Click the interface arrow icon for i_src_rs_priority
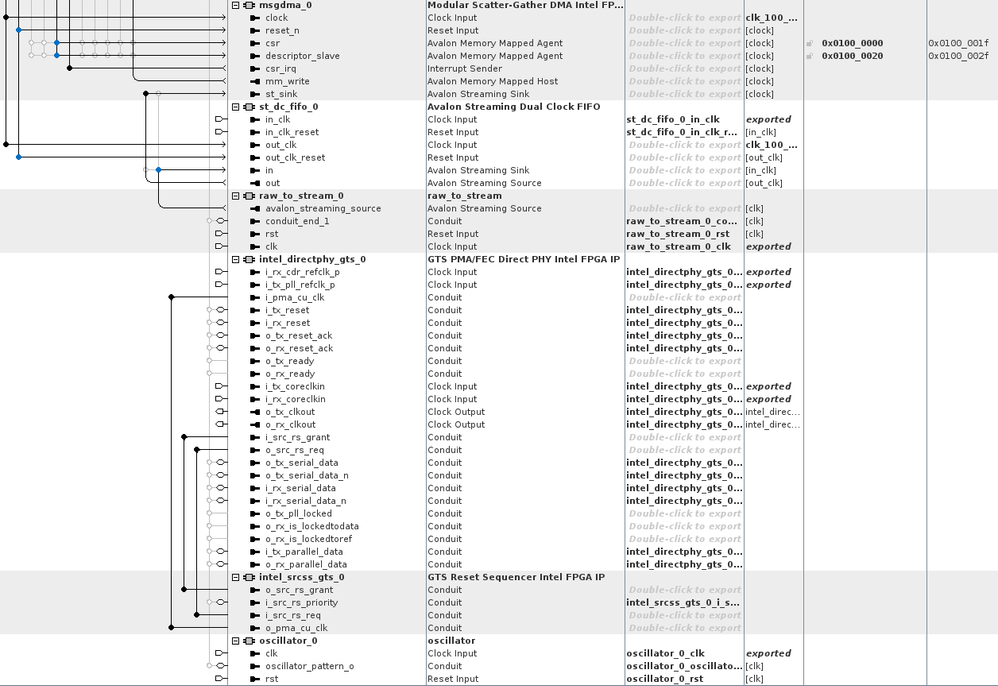998x686 pixels. (255, 603)
